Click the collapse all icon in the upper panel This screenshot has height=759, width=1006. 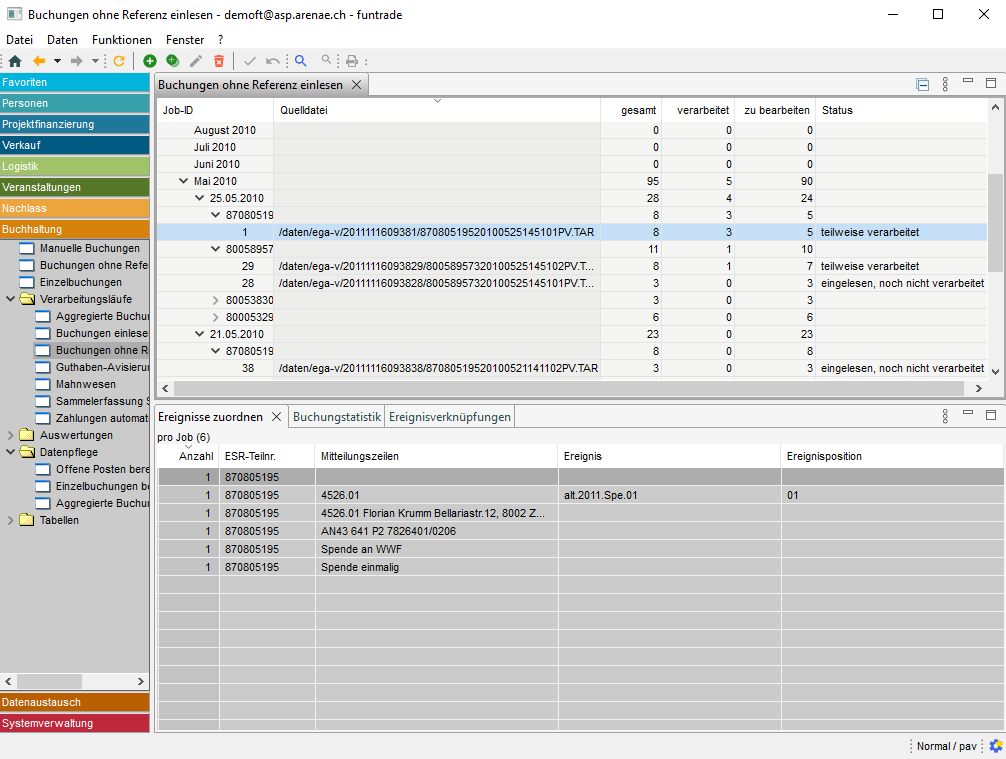[x=923, y=85]
